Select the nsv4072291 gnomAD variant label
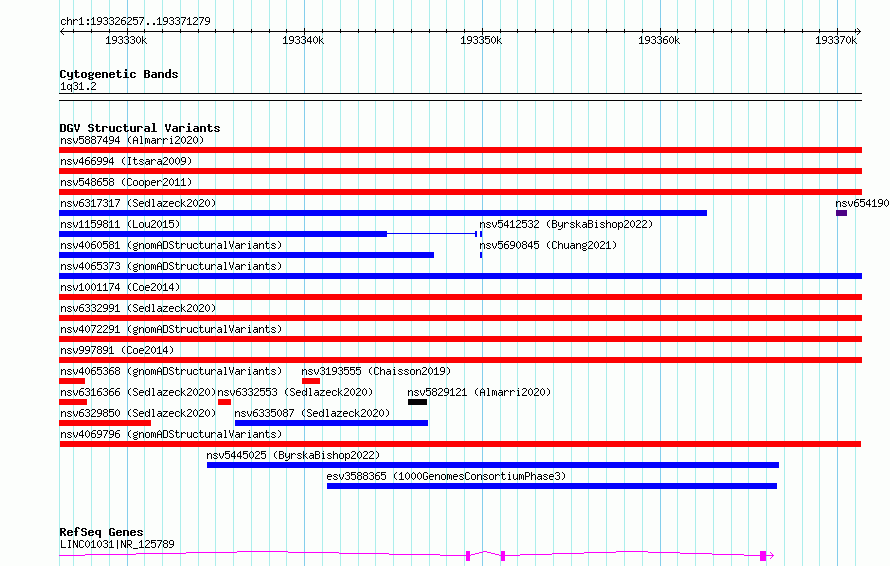The height and width of the screenshot is (566, 890). click(171, 329)
